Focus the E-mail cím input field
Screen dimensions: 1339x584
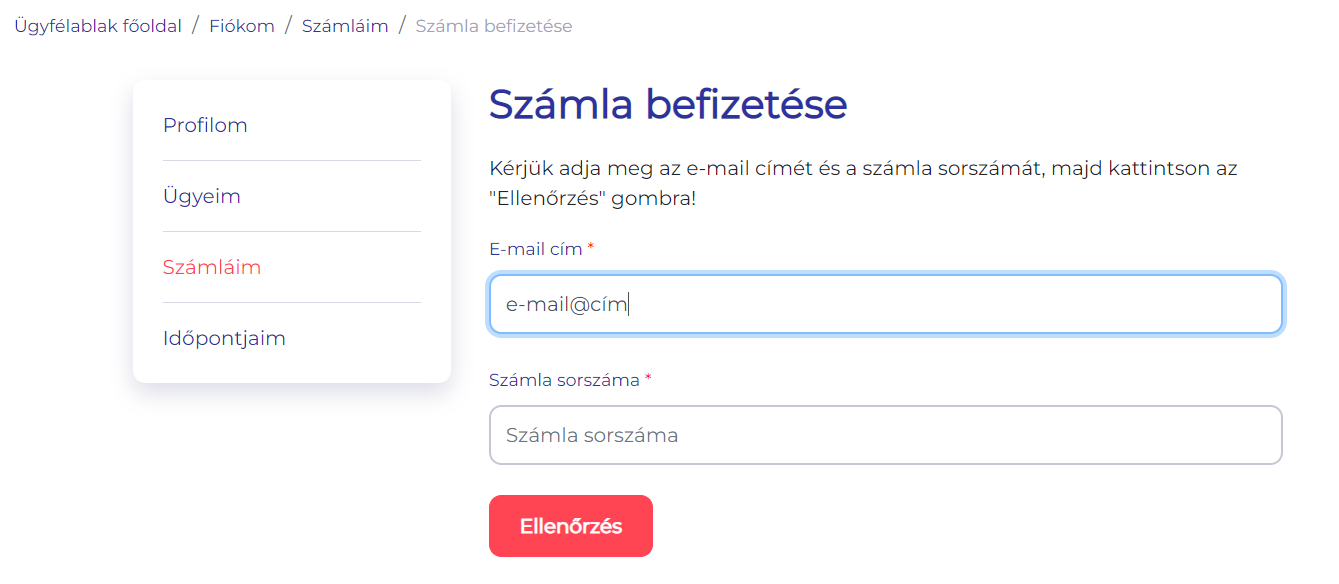coord(885,304)
